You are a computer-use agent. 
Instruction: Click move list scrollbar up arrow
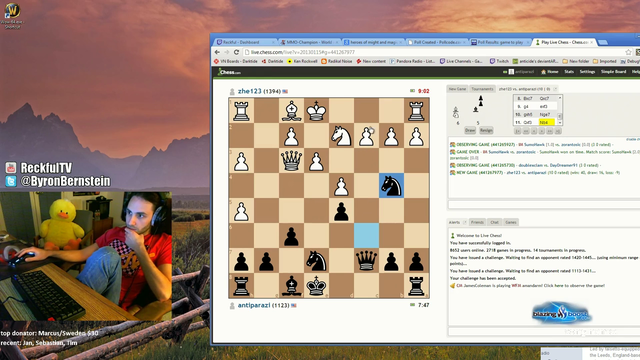coord(560,98)
